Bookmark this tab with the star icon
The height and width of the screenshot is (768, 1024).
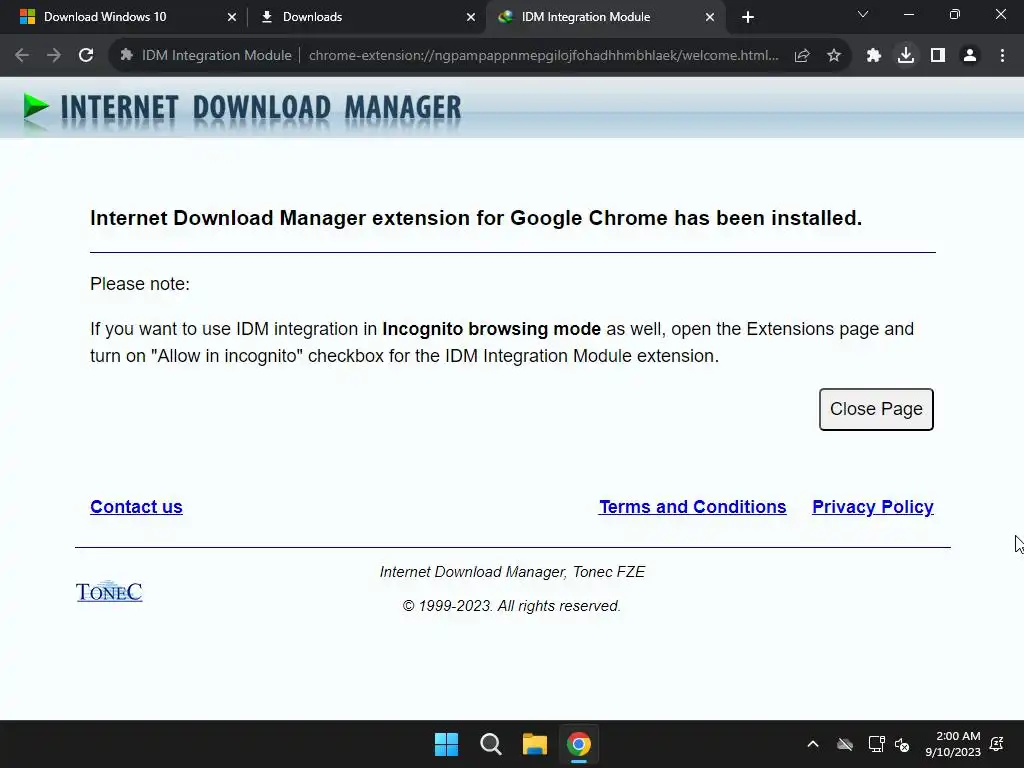click(834, 56)
